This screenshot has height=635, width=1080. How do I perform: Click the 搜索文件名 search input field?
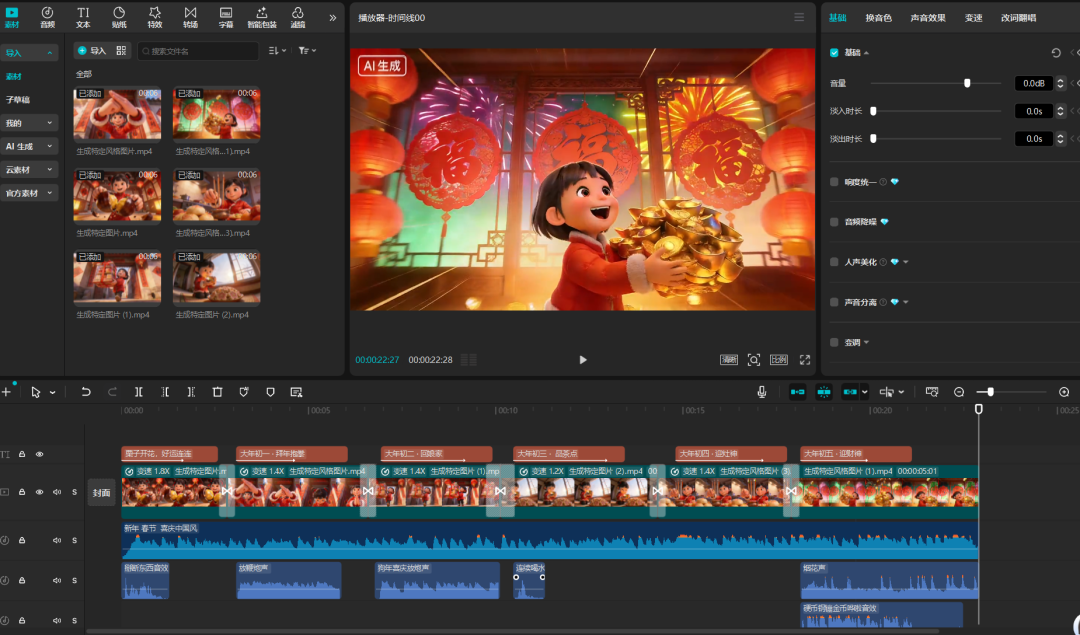200,50
